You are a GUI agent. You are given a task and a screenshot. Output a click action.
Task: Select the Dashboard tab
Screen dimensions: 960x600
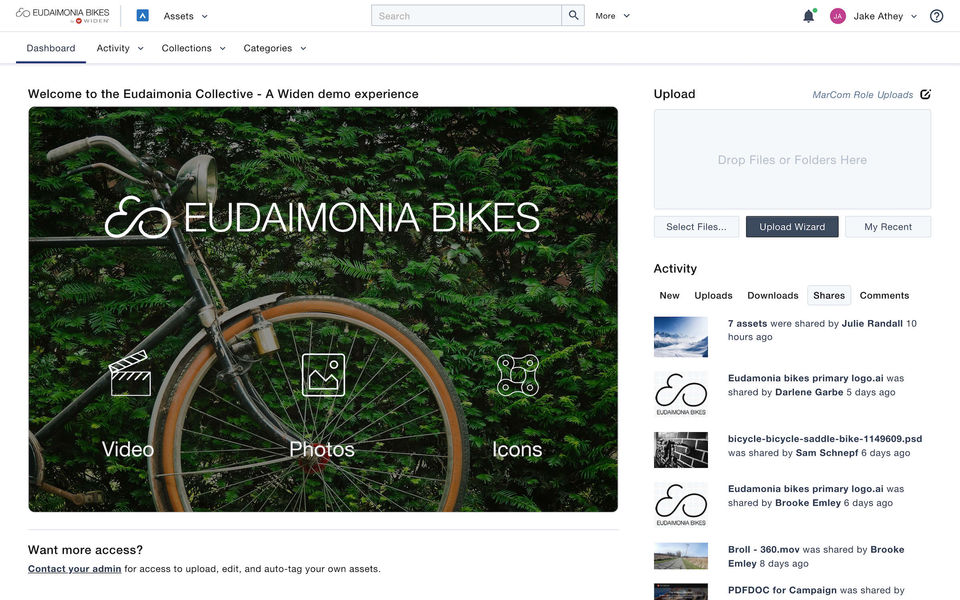tap(51, 48)
